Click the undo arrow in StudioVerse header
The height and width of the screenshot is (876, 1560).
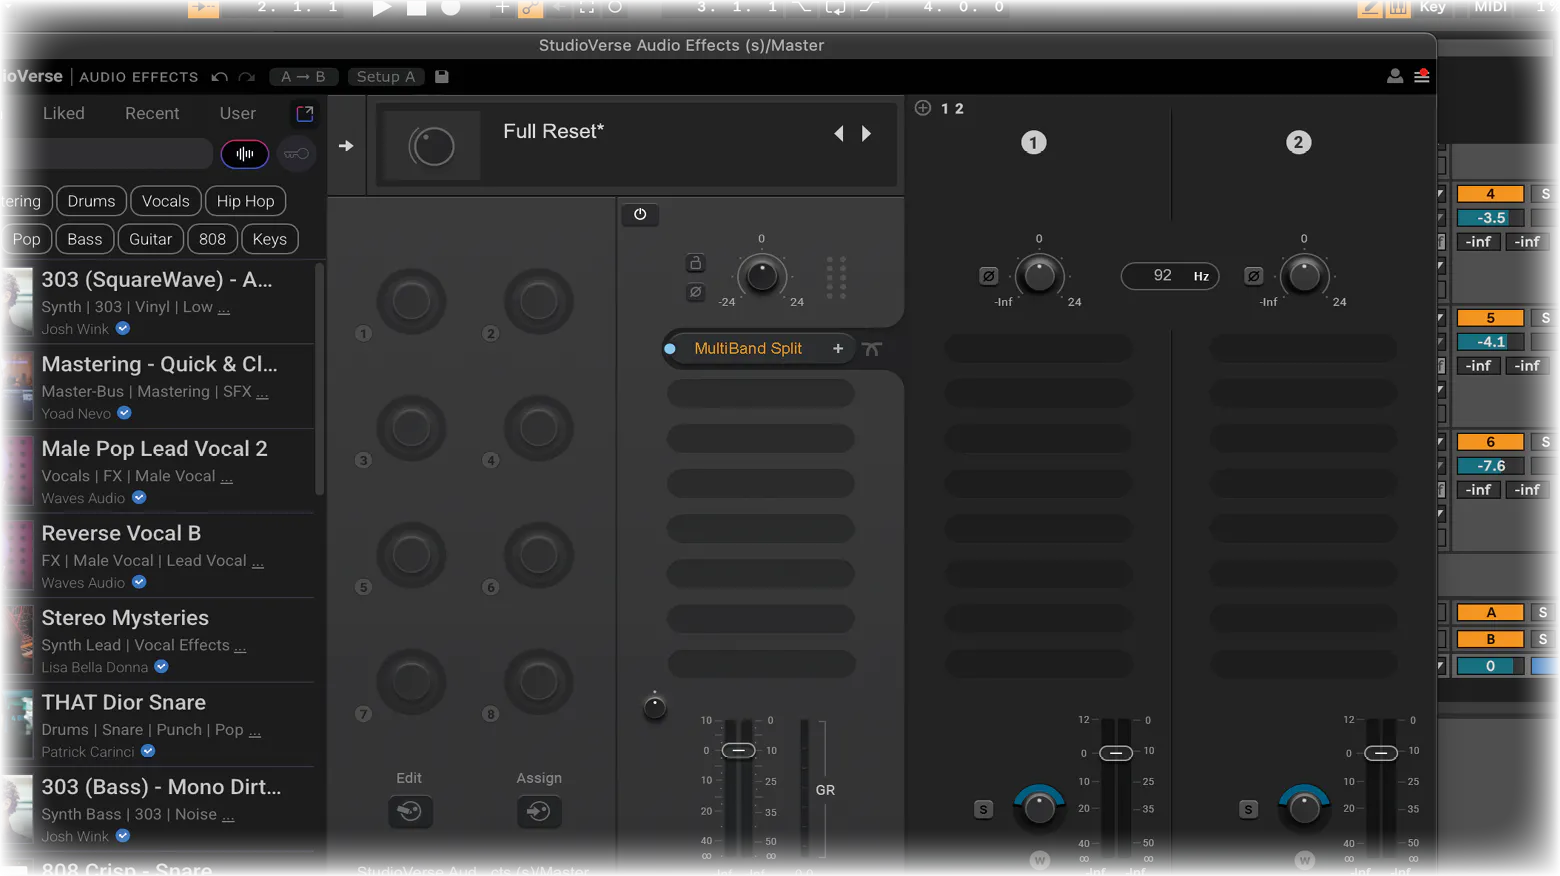tap(220, 77)
